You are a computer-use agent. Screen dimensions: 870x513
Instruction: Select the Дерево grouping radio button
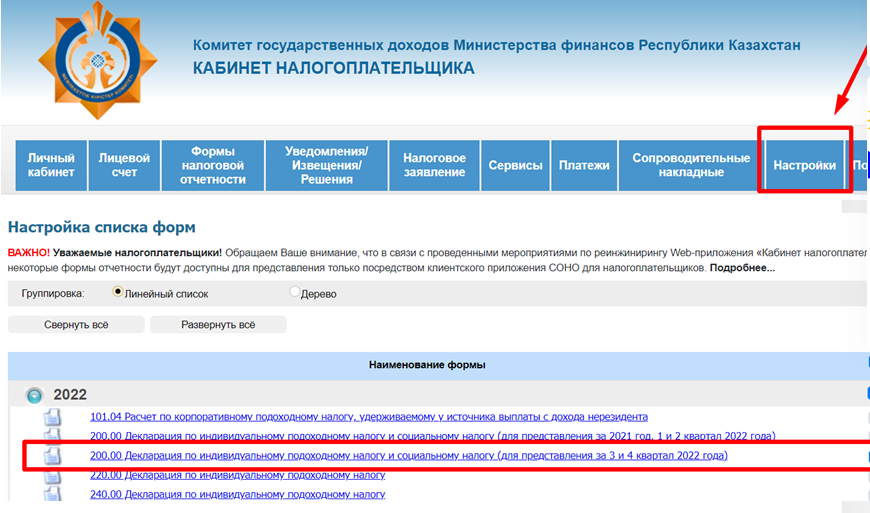(295, 293)
